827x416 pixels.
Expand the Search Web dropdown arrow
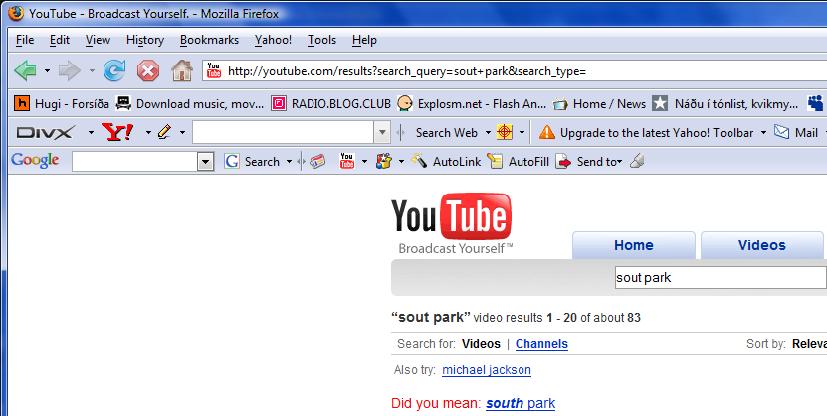[488, 132]
